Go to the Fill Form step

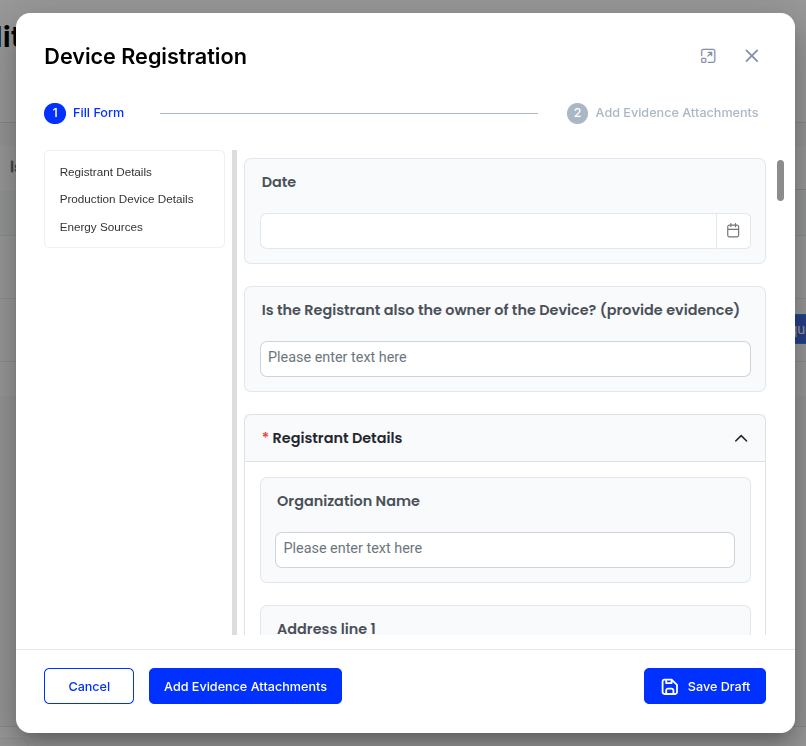pyautogui.click(x=98, y=113)
